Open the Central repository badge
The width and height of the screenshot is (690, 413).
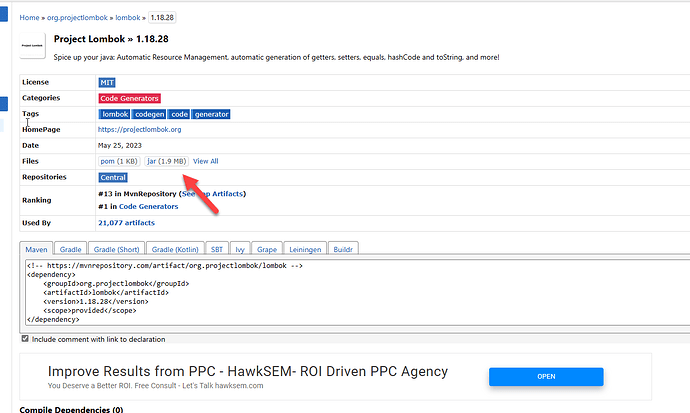point(113,177)
